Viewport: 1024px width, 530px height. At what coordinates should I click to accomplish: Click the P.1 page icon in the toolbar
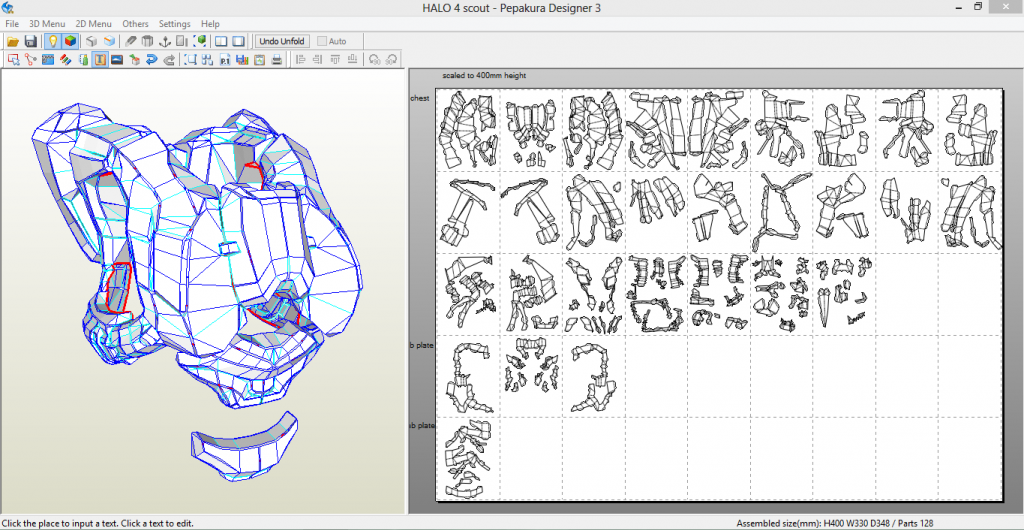(x=224, y=60)
